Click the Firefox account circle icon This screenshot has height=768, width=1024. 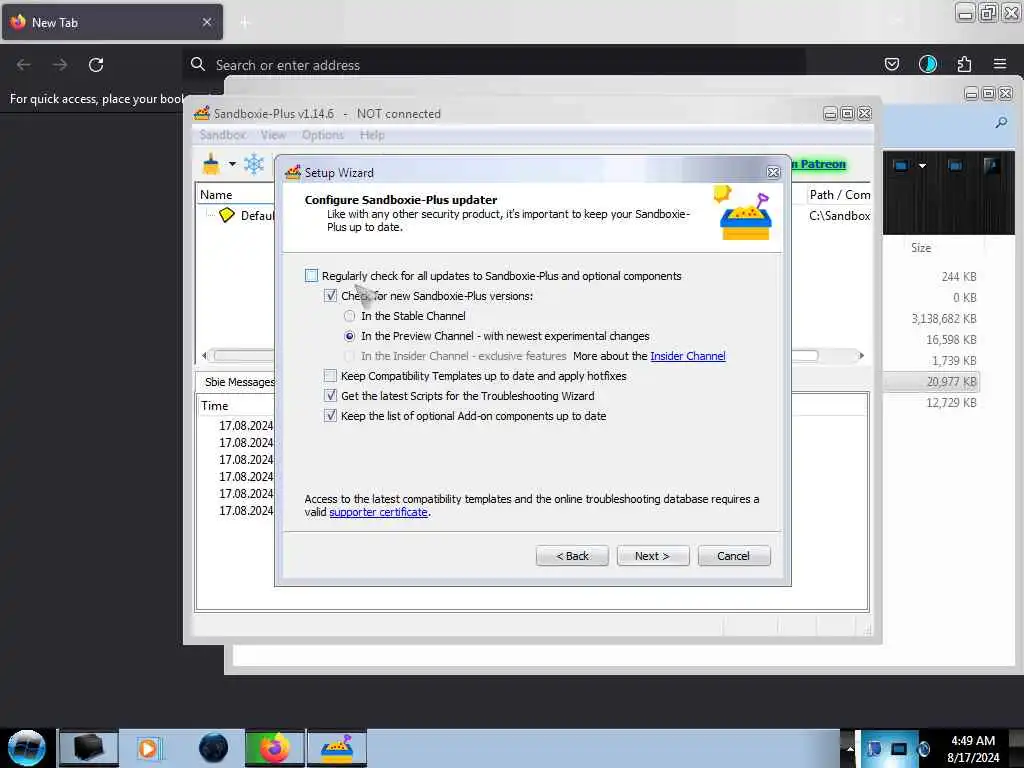pos(927,64)
